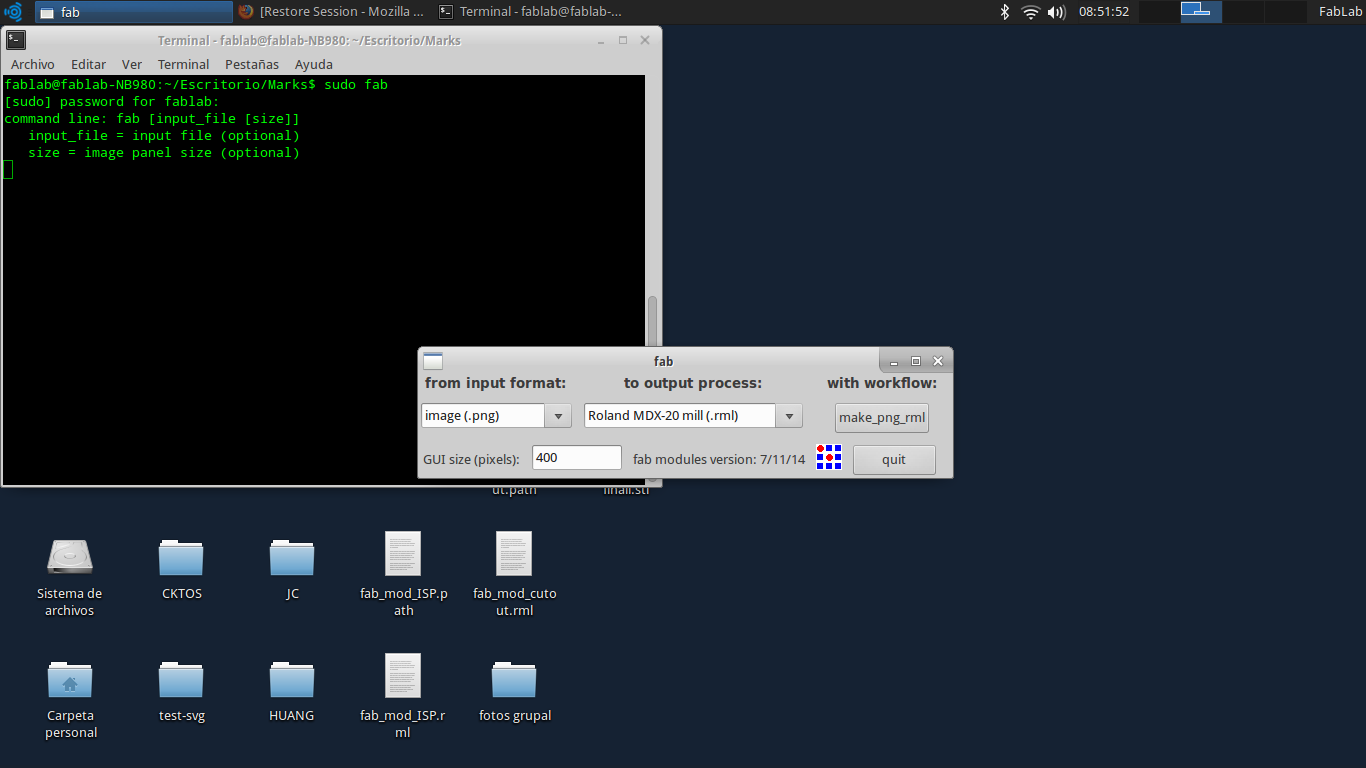Open the Ver menu in Terminal

pyautogui.click(x=132, y=64)
